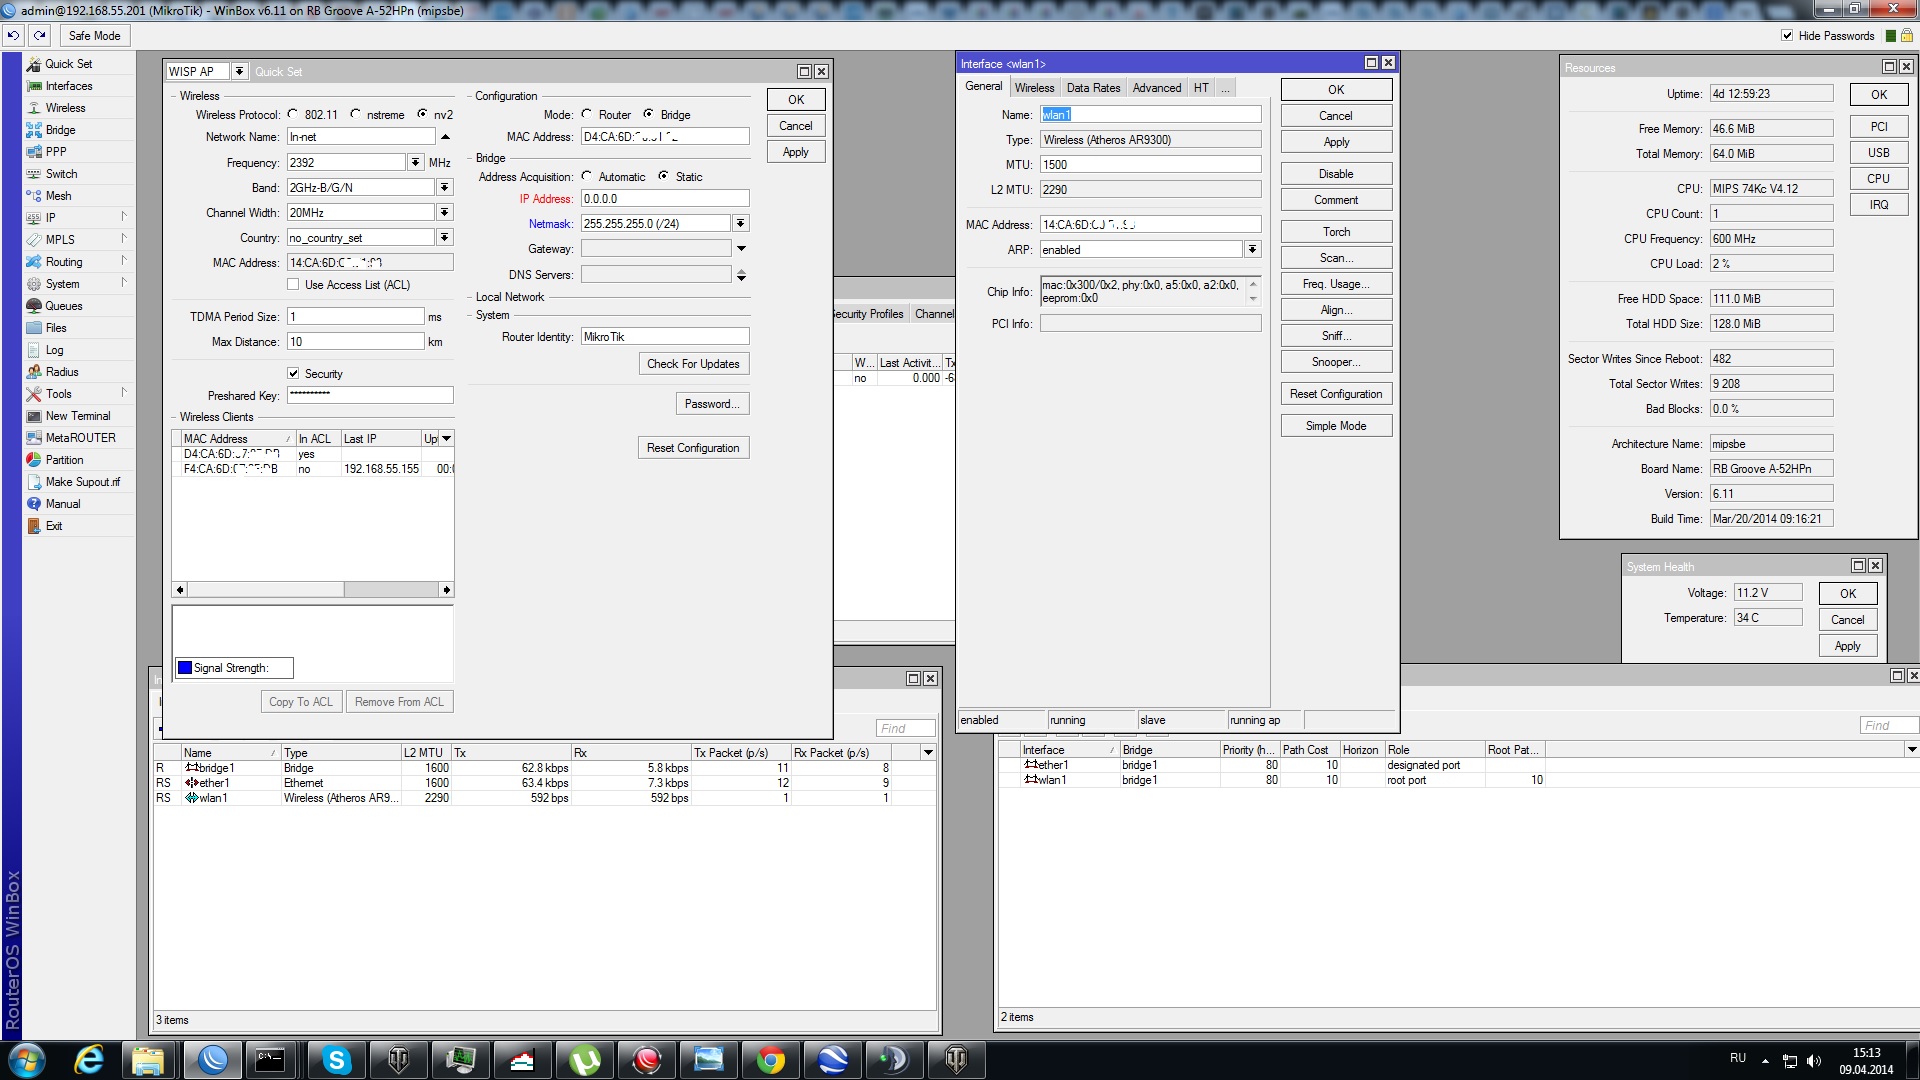This screenshot has width=1920, height=1080.
Task: Click the Signal Strength blue swatch
Action: [x=184, y=668]
